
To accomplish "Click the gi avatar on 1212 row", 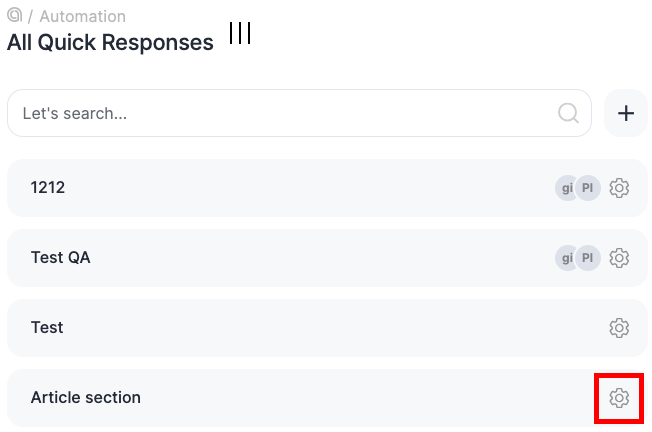I will [568, 188].
